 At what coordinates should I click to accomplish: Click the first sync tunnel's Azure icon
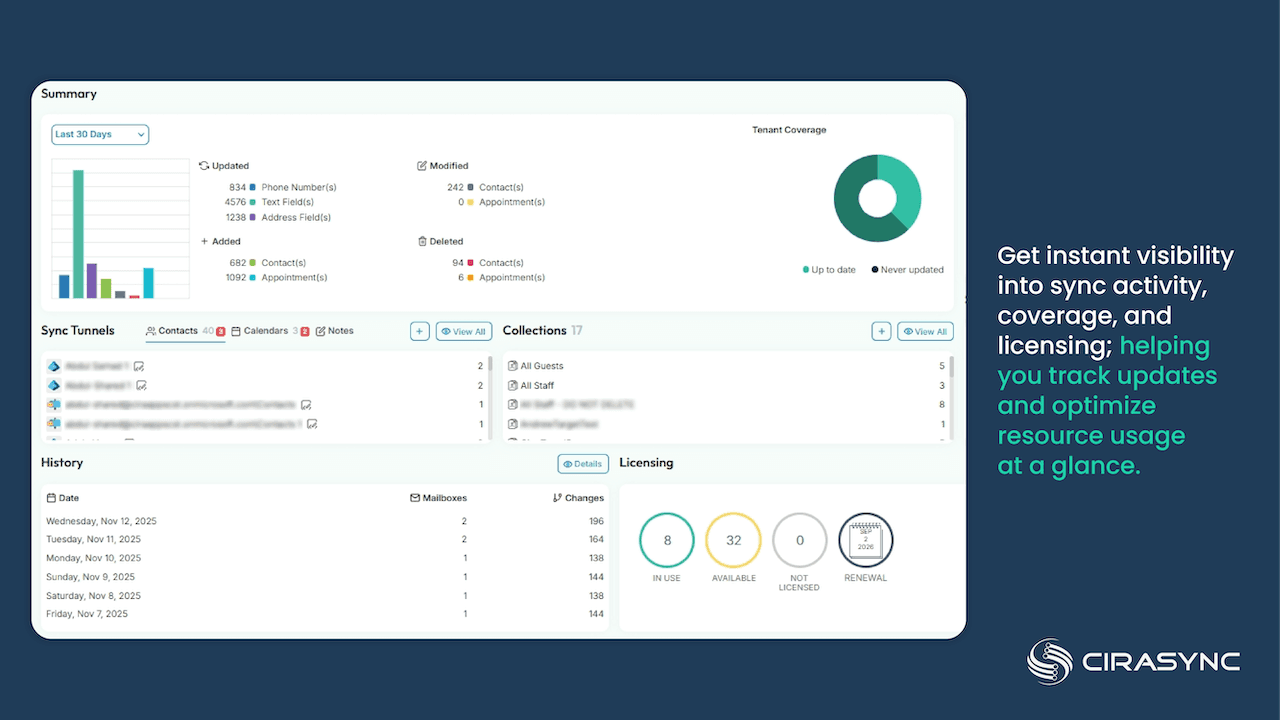pos(54,366)
